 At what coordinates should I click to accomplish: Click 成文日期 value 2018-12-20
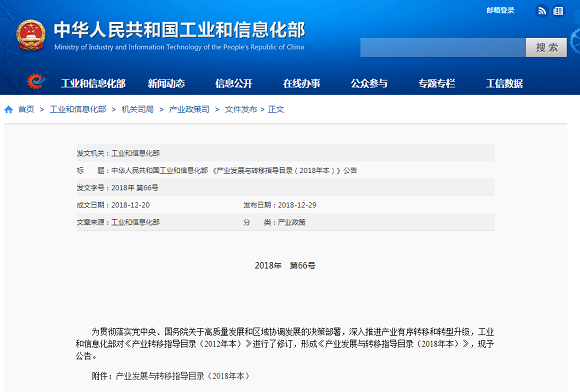click(x=131, y=205)
